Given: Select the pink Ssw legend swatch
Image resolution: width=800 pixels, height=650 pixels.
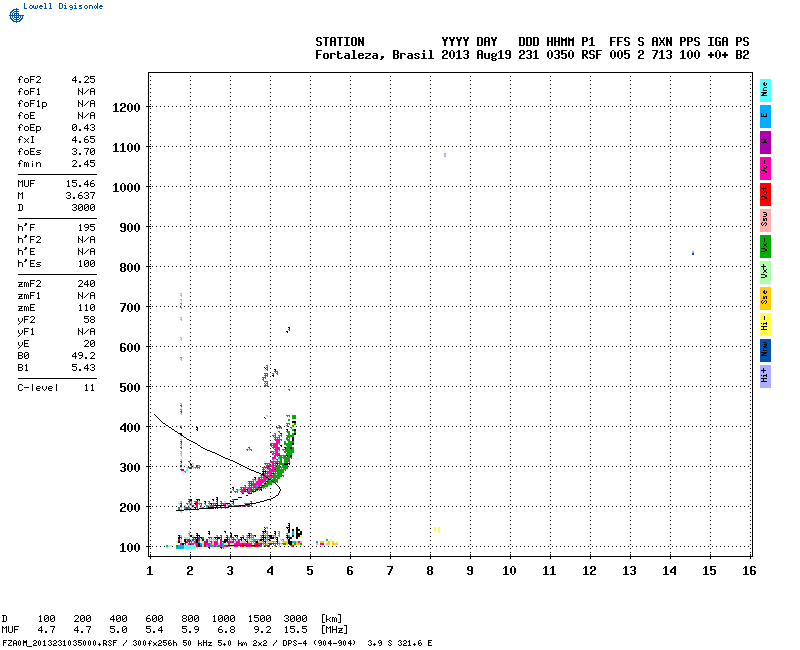Looking at the screenshot, I should [x=765, y=220].
